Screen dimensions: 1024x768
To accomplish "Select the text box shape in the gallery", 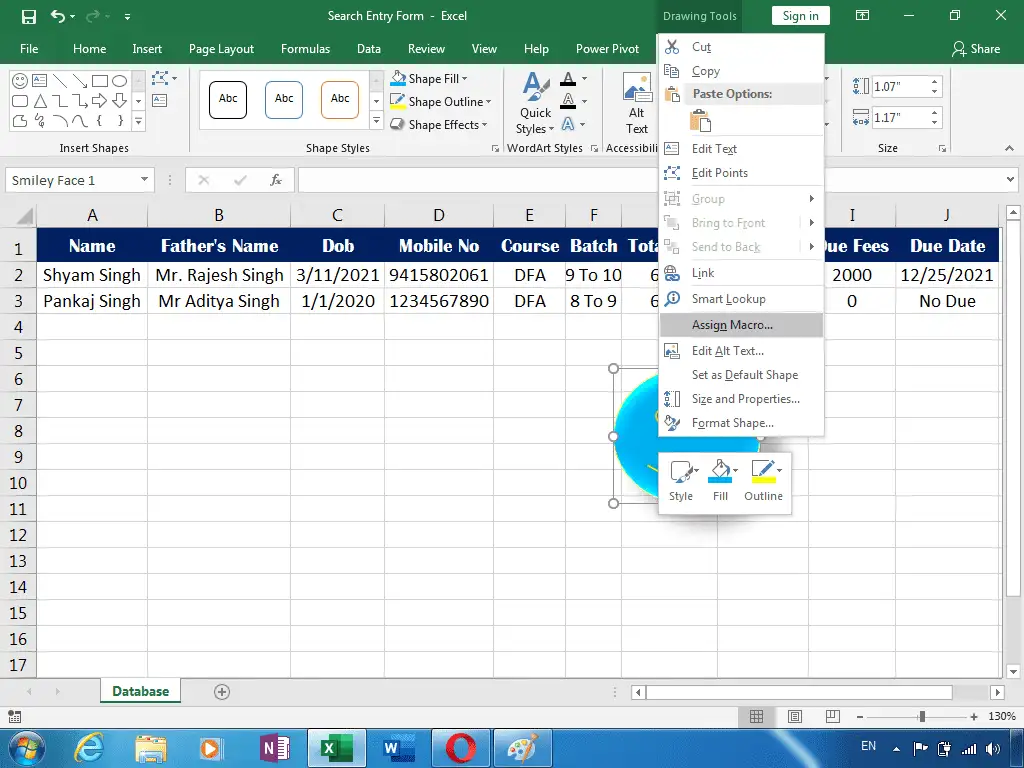I will coord(39,81).
